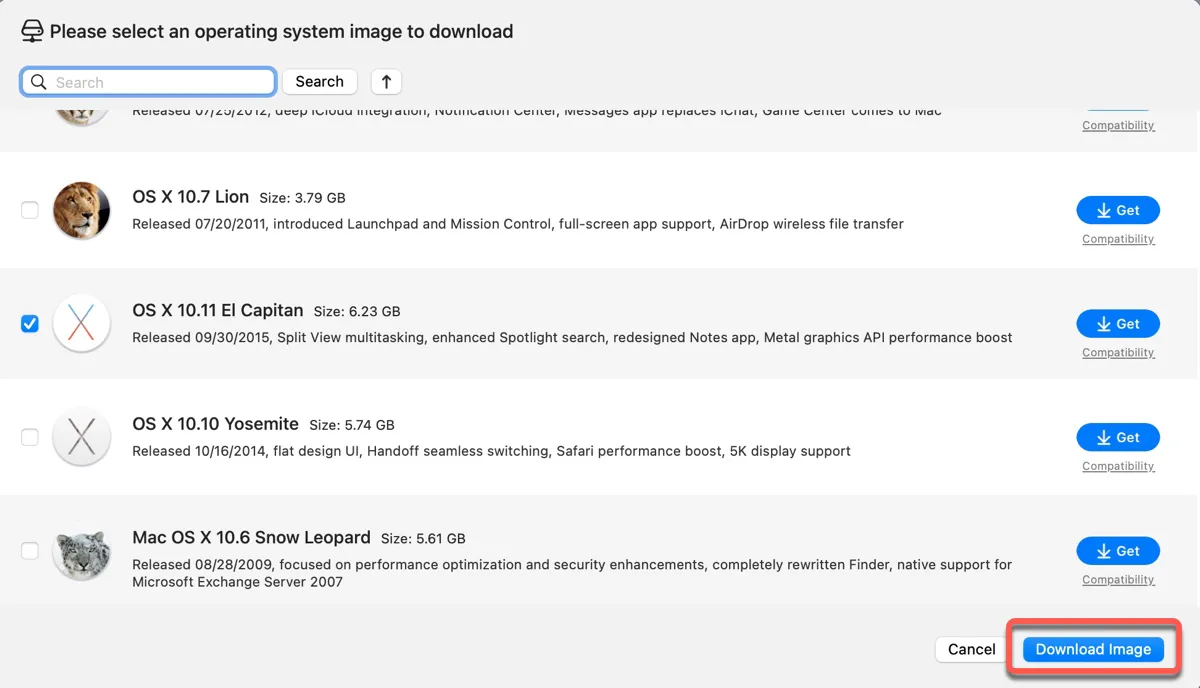Click the Download Image button
1200x688 pixels.
pos(1093,649)
